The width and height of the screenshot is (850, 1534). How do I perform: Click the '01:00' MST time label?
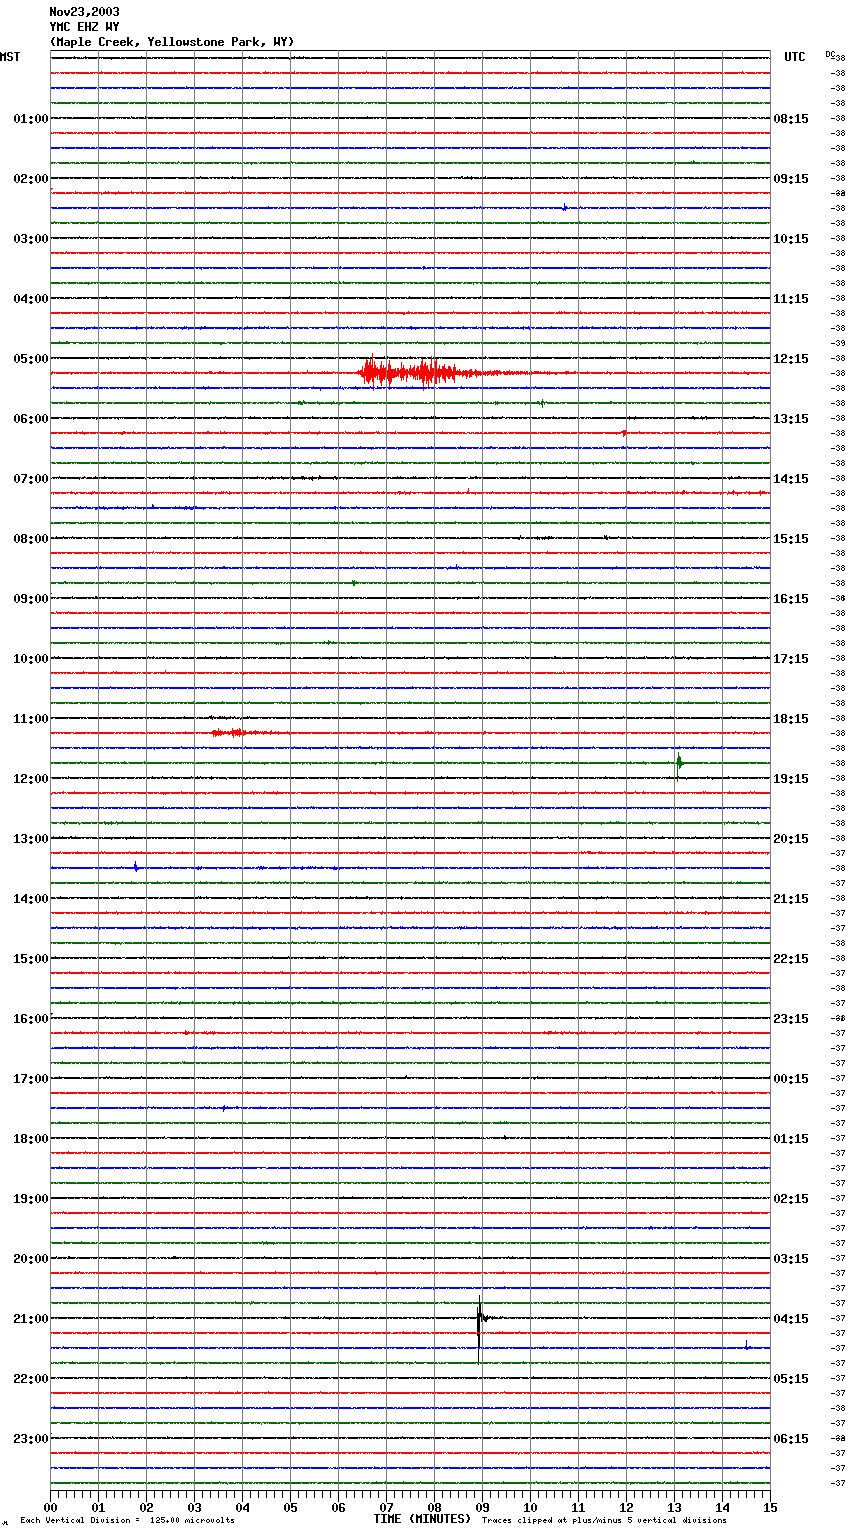[x=30, y=119]
